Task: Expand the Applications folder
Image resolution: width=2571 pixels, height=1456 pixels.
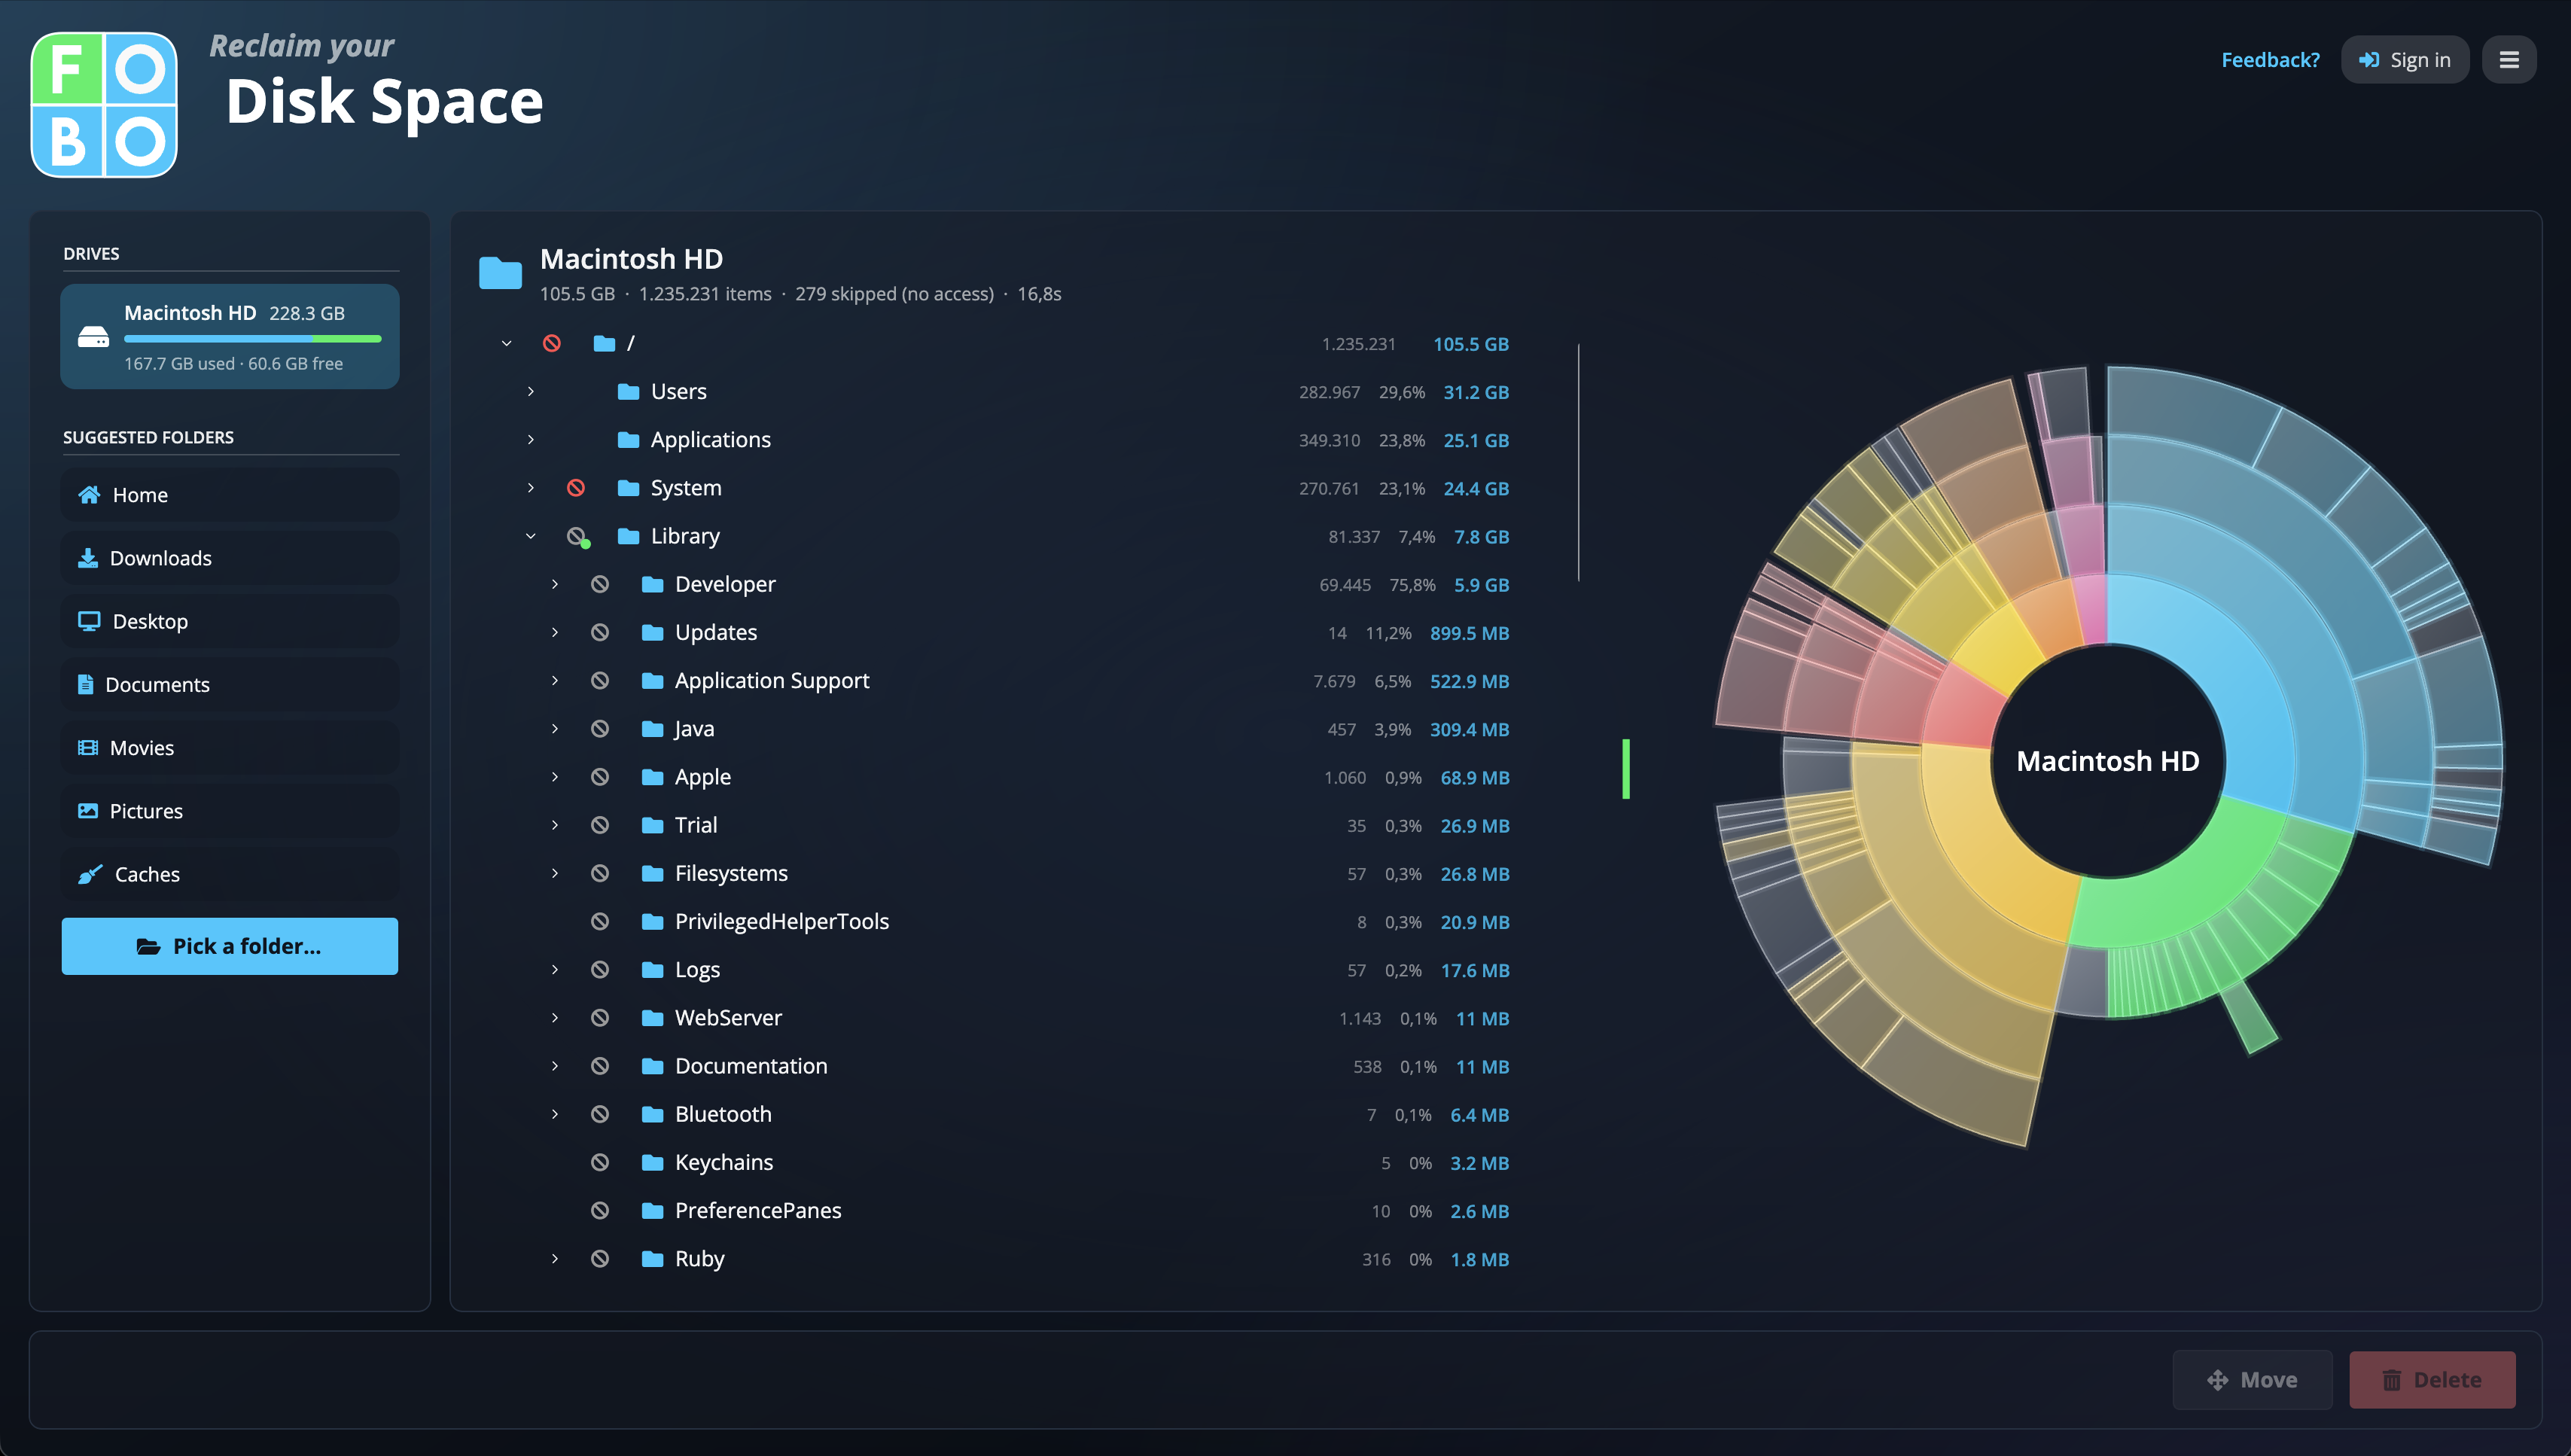Action: pyautogui.click(x=531, y=439)
